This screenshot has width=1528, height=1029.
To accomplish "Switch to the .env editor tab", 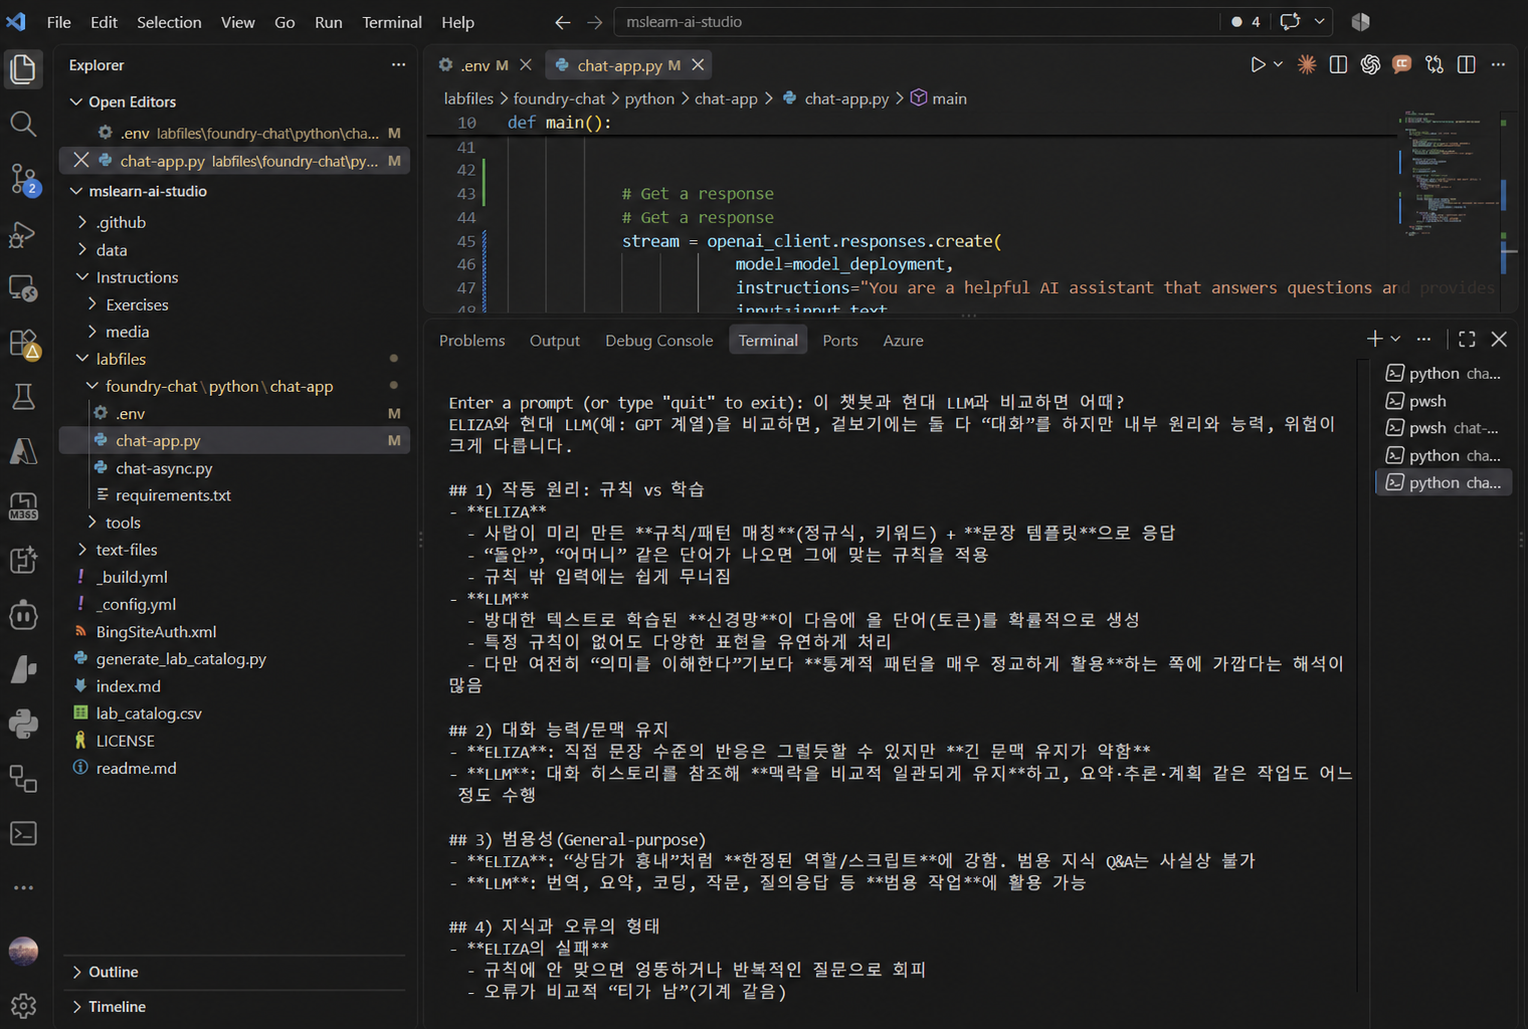I will [x=483, y=65].
